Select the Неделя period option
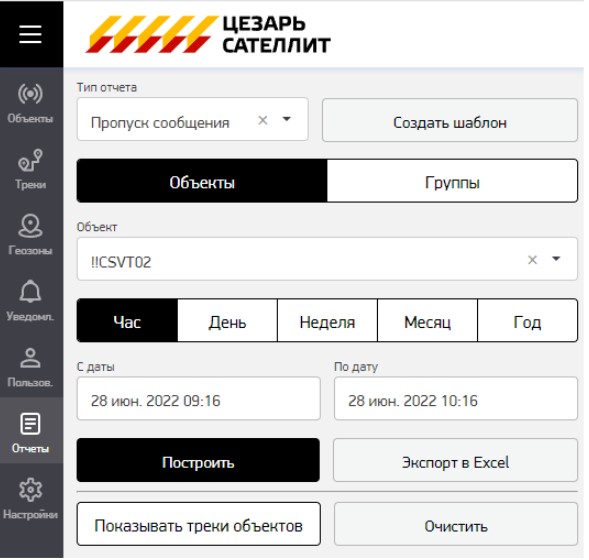This screenshot has height=560, width=589. click(x=327, y=322)
